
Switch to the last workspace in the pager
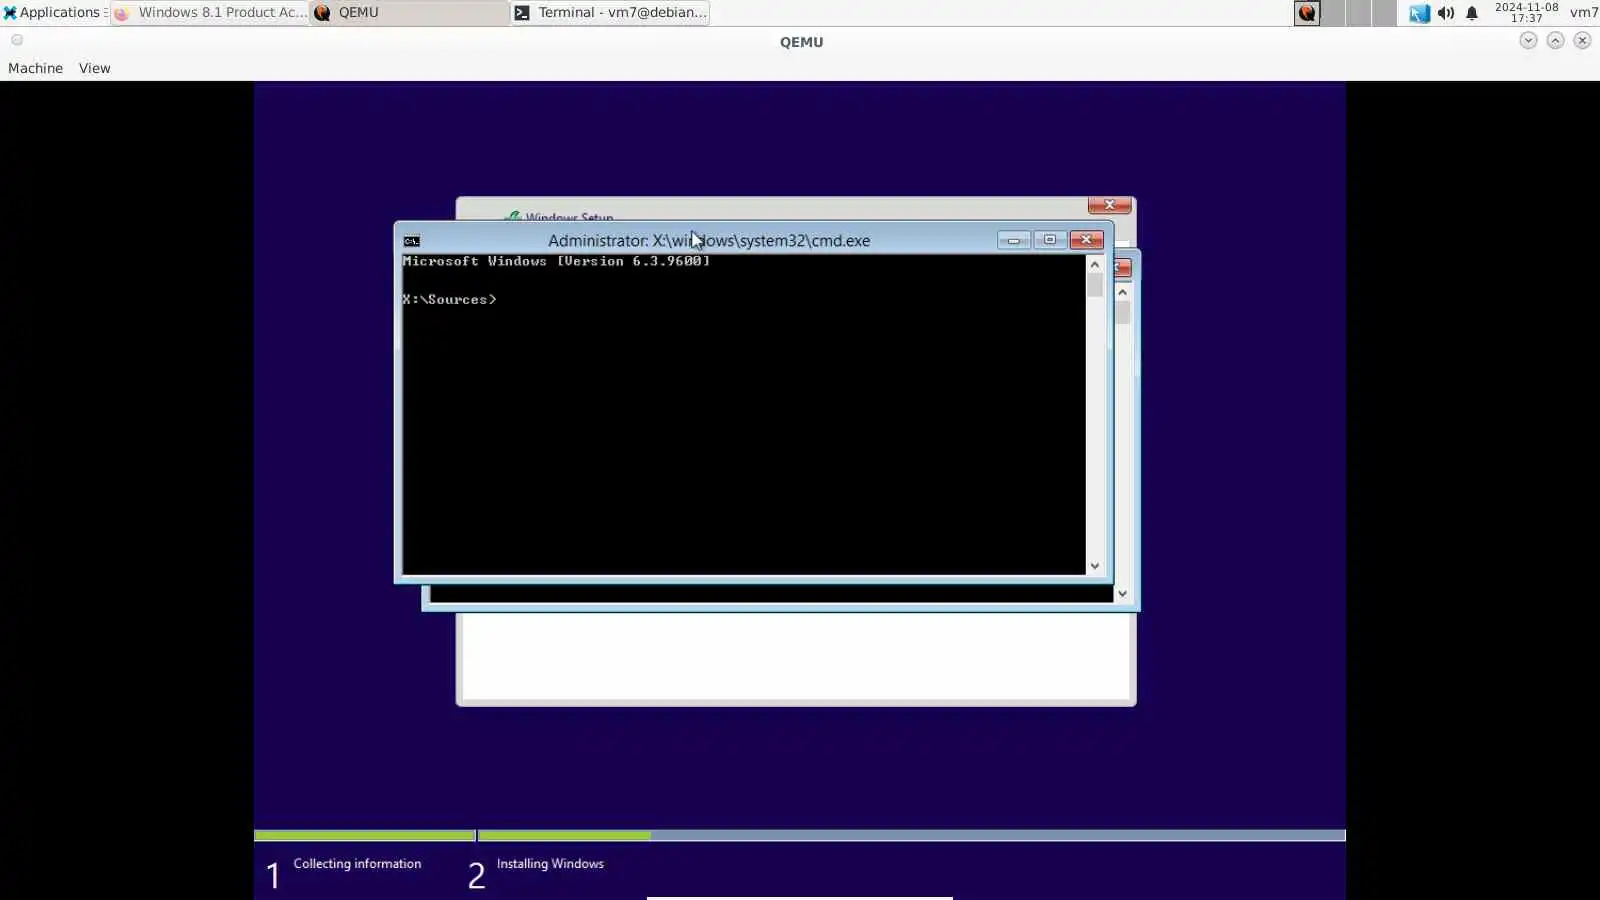1385,13
